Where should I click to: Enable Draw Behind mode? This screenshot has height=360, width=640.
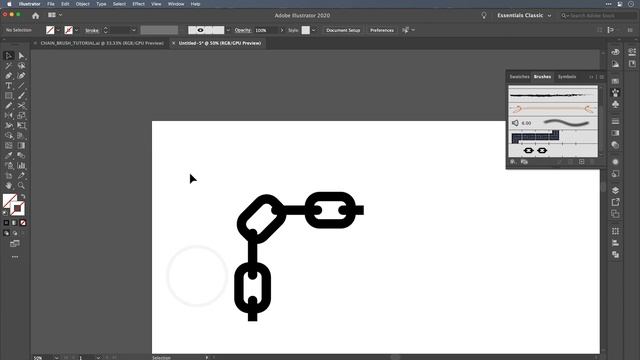tap(15, 233)
